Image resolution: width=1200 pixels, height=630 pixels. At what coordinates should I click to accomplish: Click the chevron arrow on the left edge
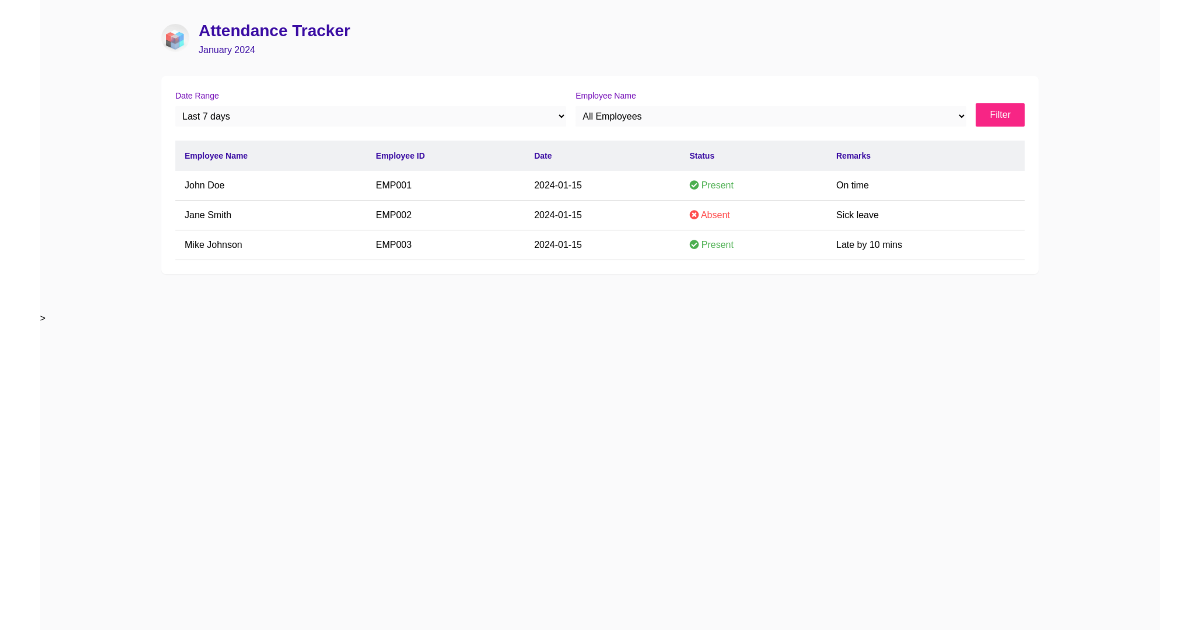[x=42, y=317]
